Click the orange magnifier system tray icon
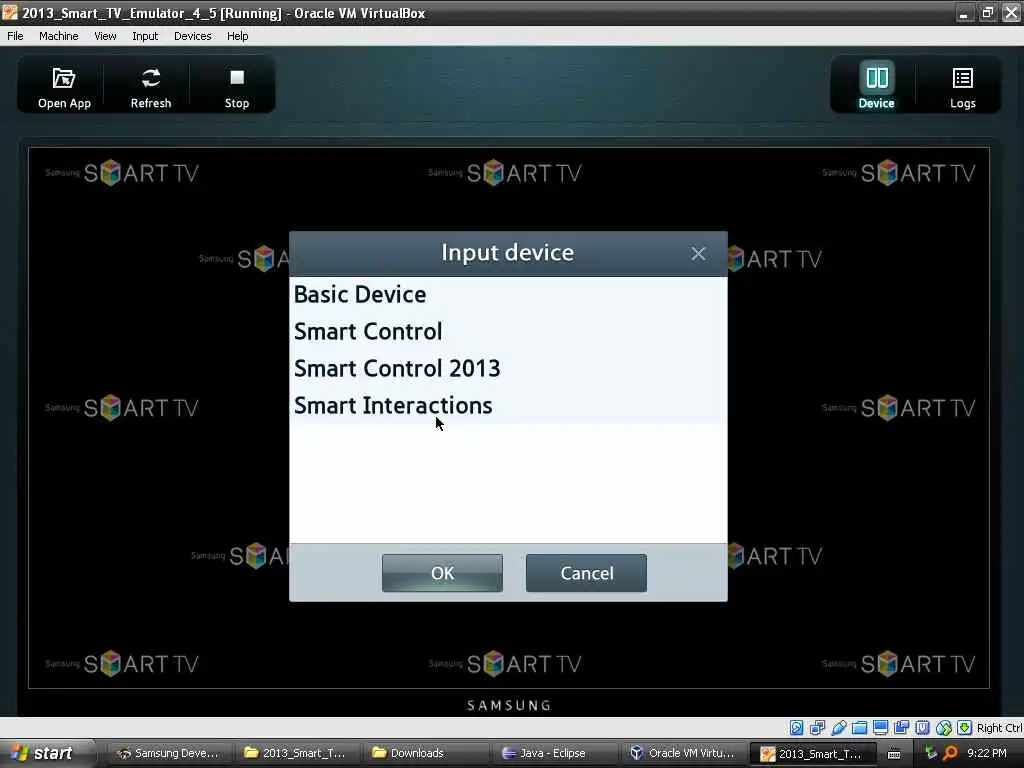 tap(950, 754)
